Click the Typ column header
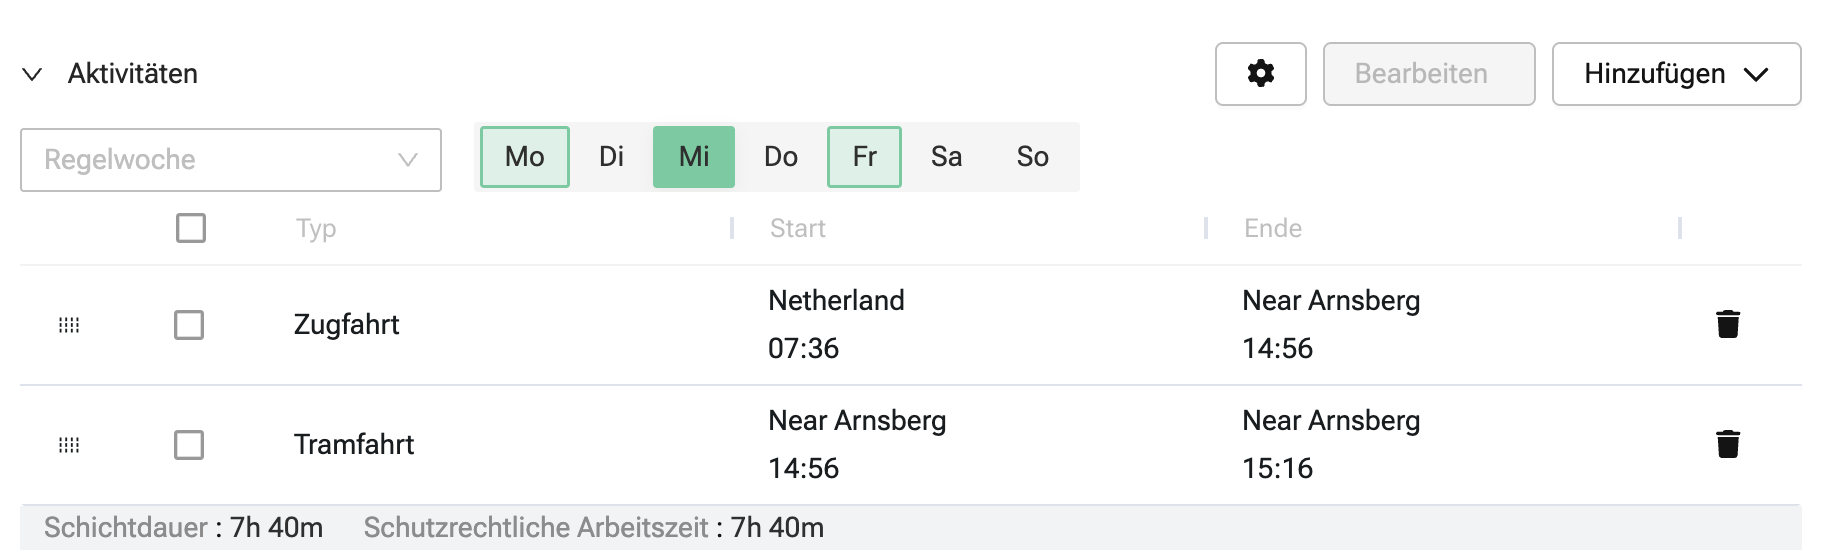Viewport: 1842px width, 560px height. 316,229
